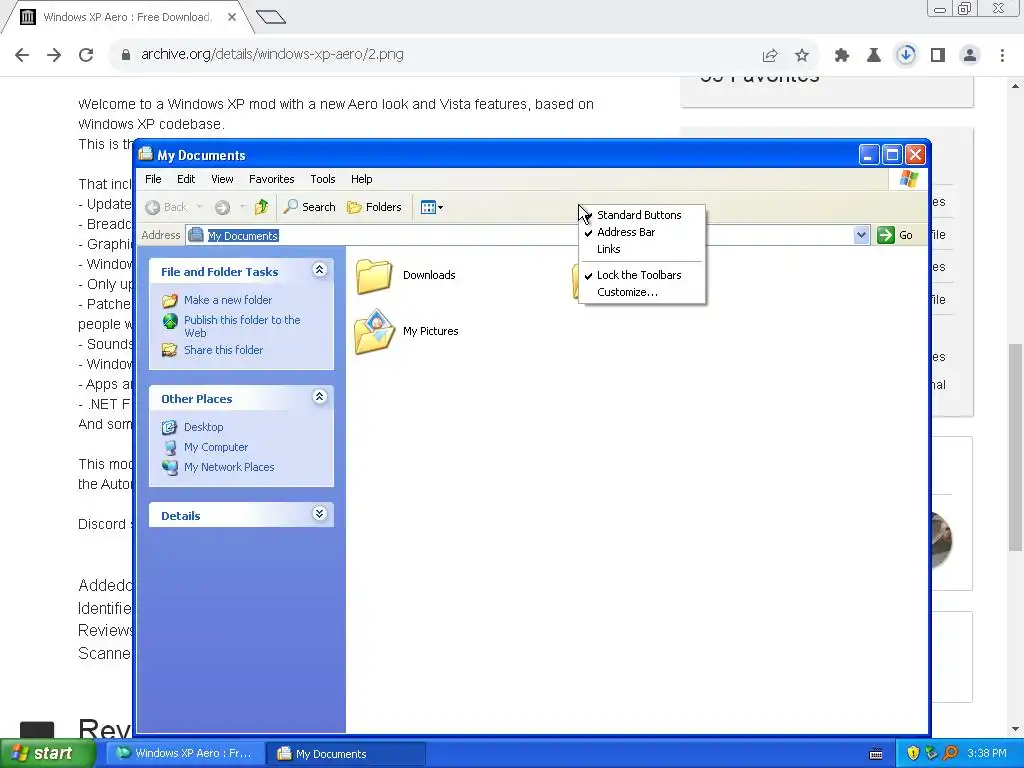Image resolution: width=1024 pixels, height=768 pixels.
Task: Bookmark this page with the star icon
Action: pyautogui.click(x=802, y=56)
